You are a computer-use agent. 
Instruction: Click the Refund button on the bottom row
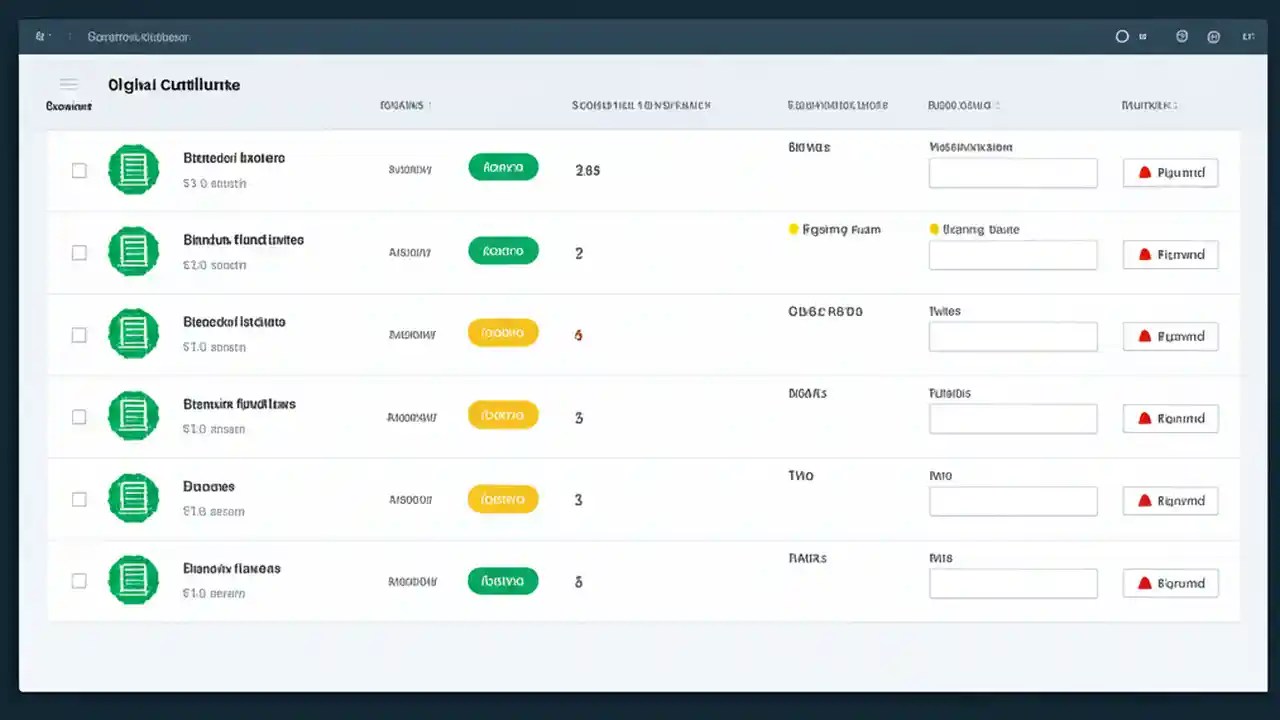point(1170,583)
